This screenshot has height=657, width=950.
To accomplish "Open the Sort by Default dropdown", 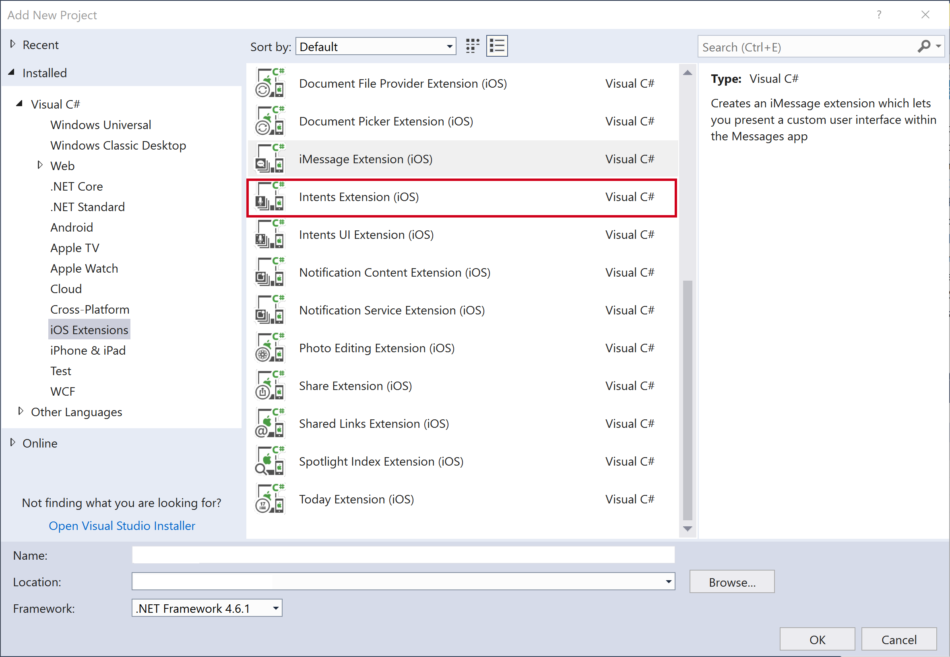I will click(376, 47).
